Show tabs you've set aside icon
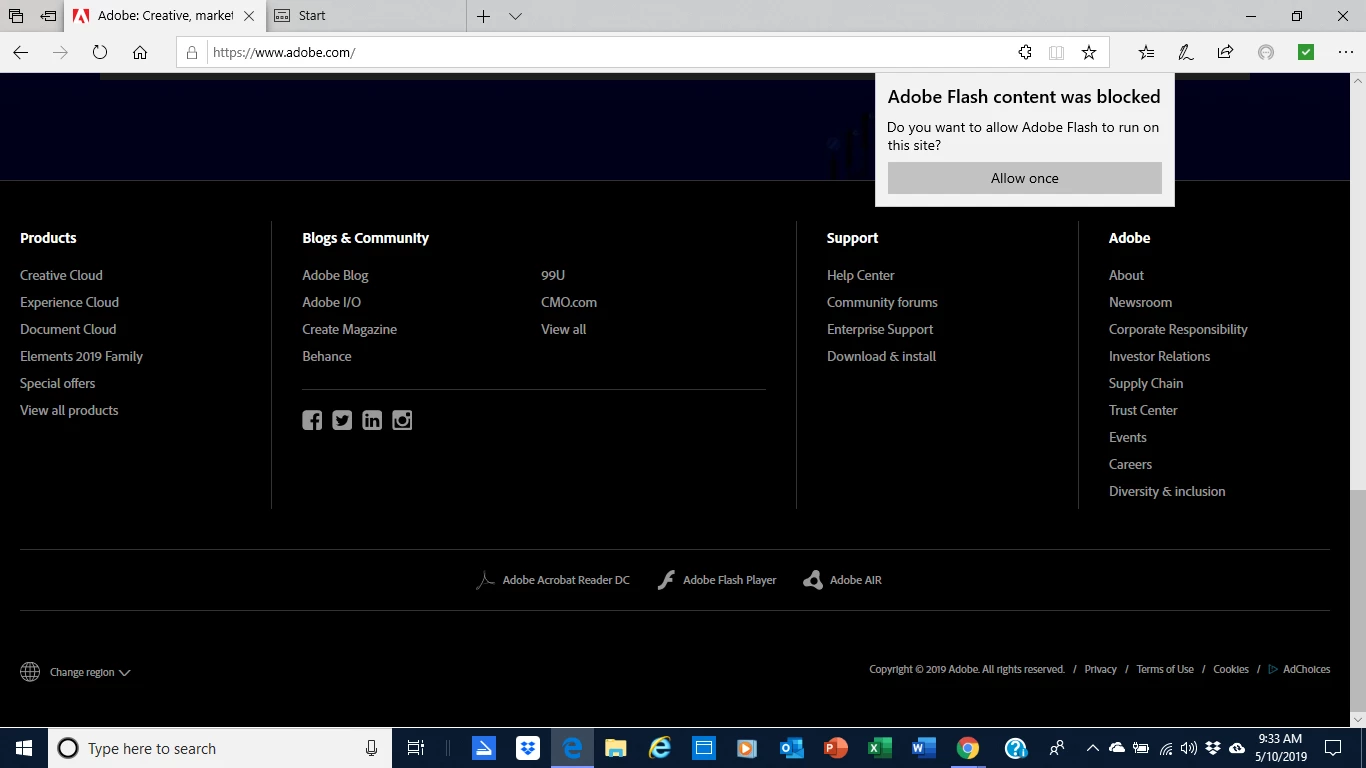Viewport: 1366px width, 768px height. (16, 16)
